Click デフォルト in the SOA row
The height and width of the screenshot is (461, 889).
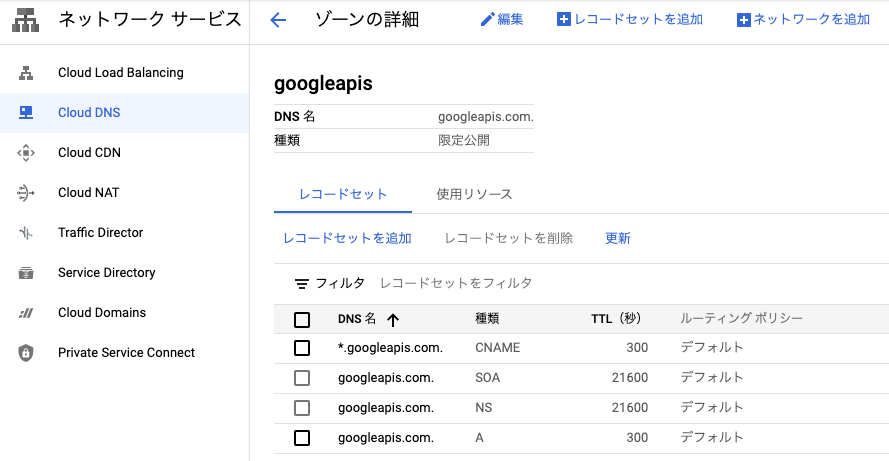pos(712,377)
